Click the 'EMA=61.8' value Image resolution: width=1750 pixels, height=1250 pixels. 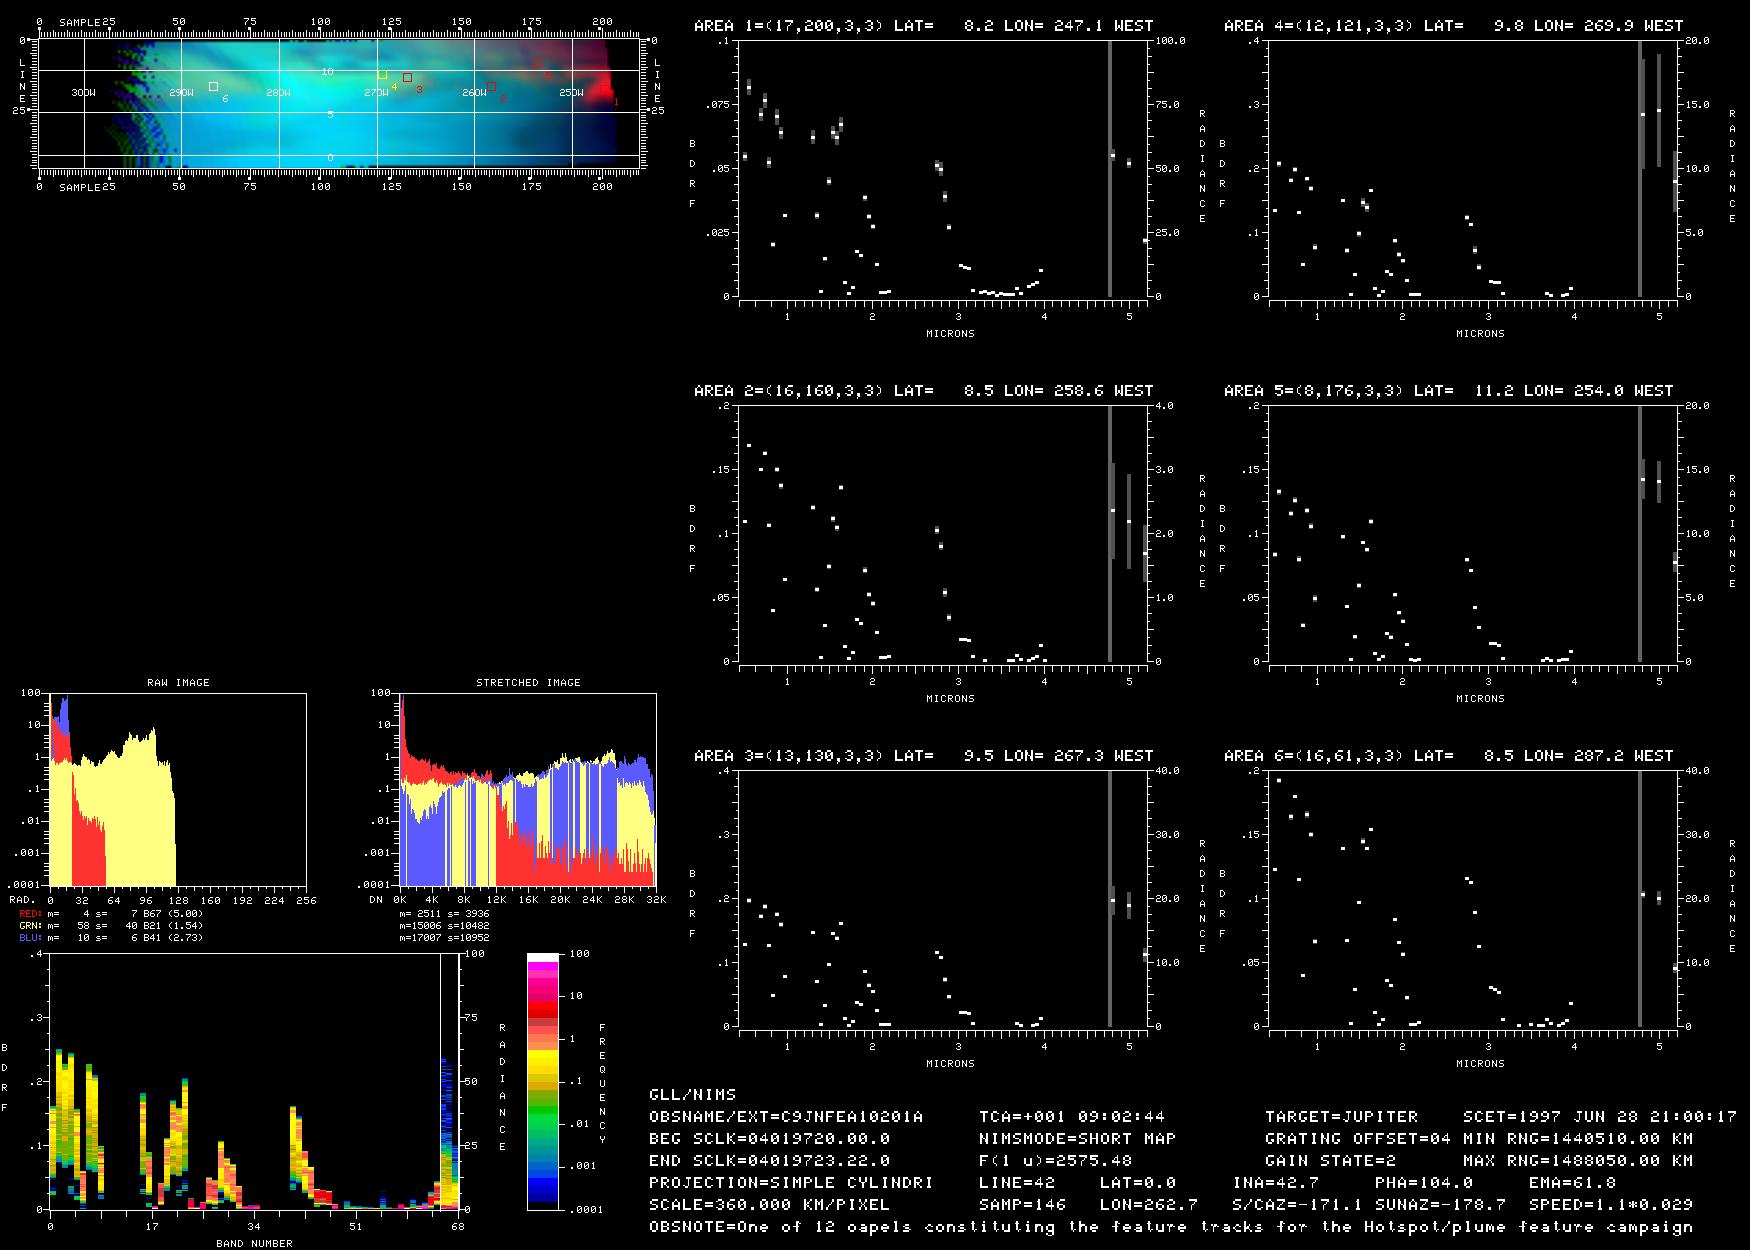1572,1182
